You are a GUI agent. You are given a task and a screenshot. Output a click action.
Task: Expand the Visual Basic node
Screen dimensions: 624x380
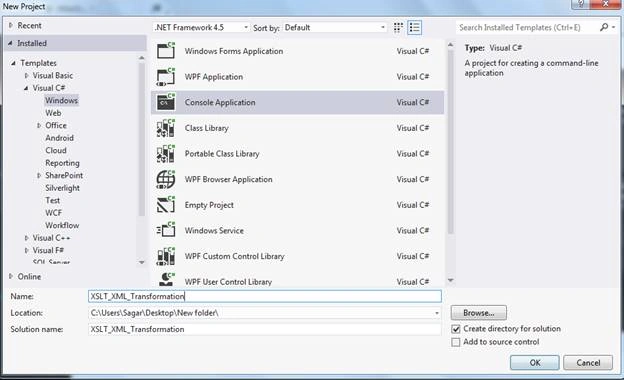[26, 76]
